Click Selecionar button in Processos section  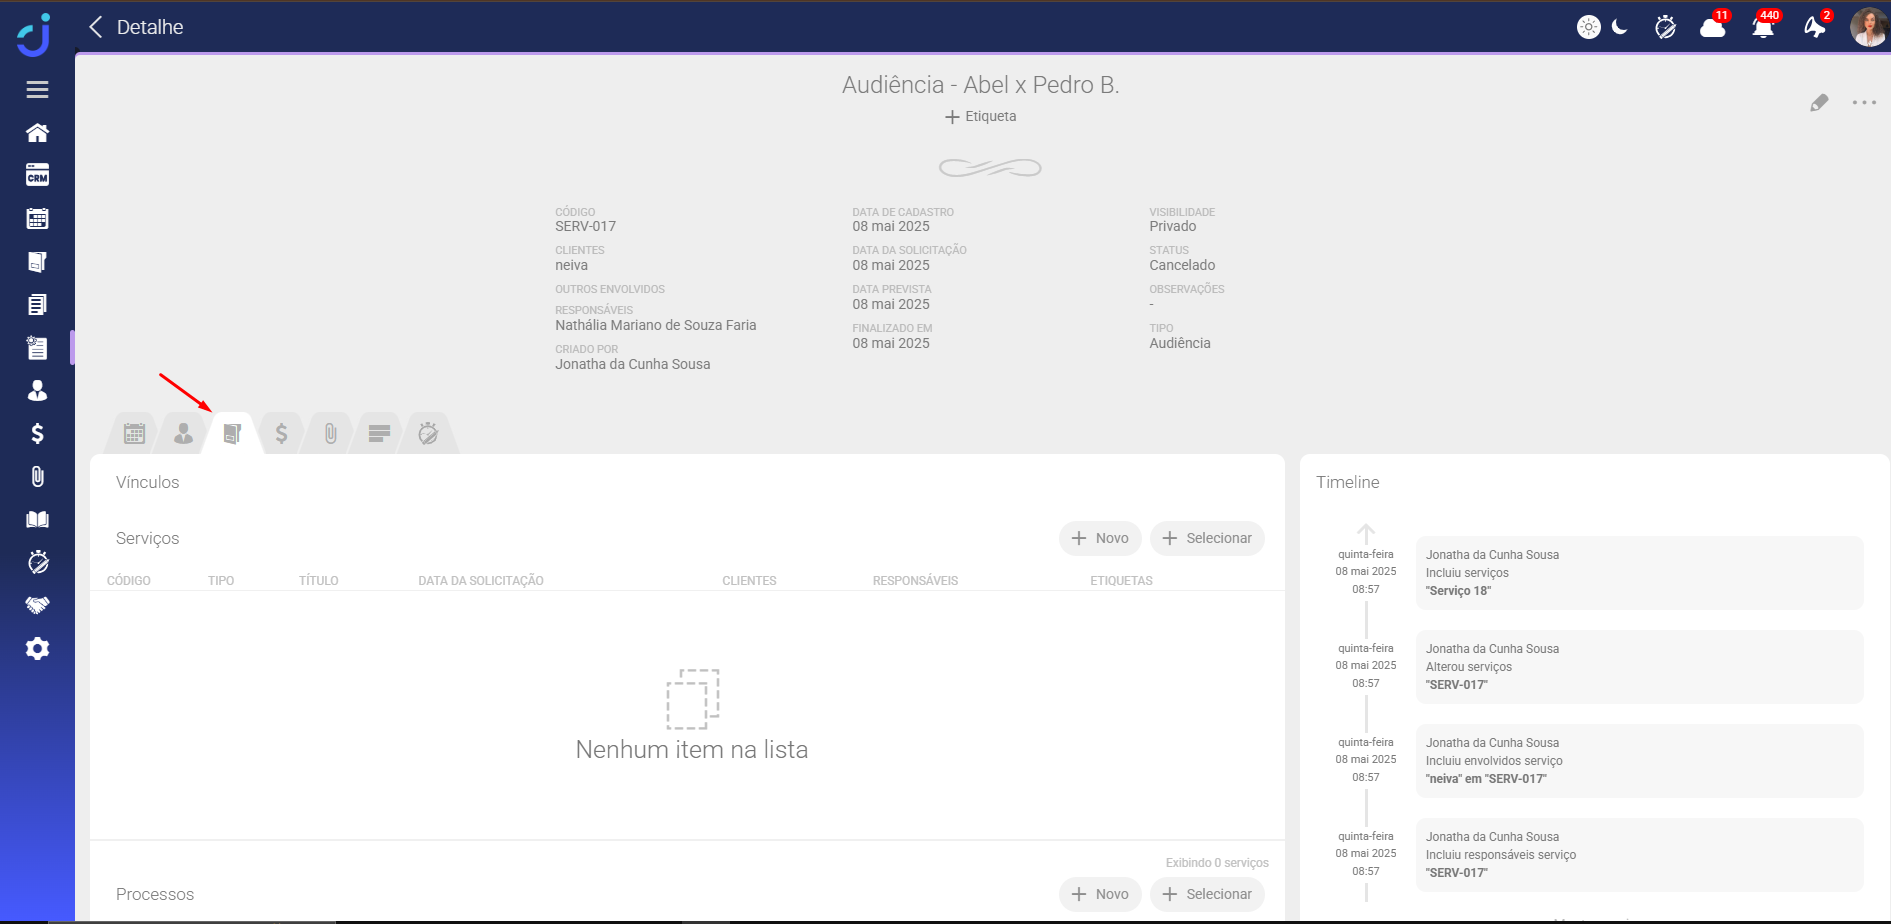click(1207, 894)
